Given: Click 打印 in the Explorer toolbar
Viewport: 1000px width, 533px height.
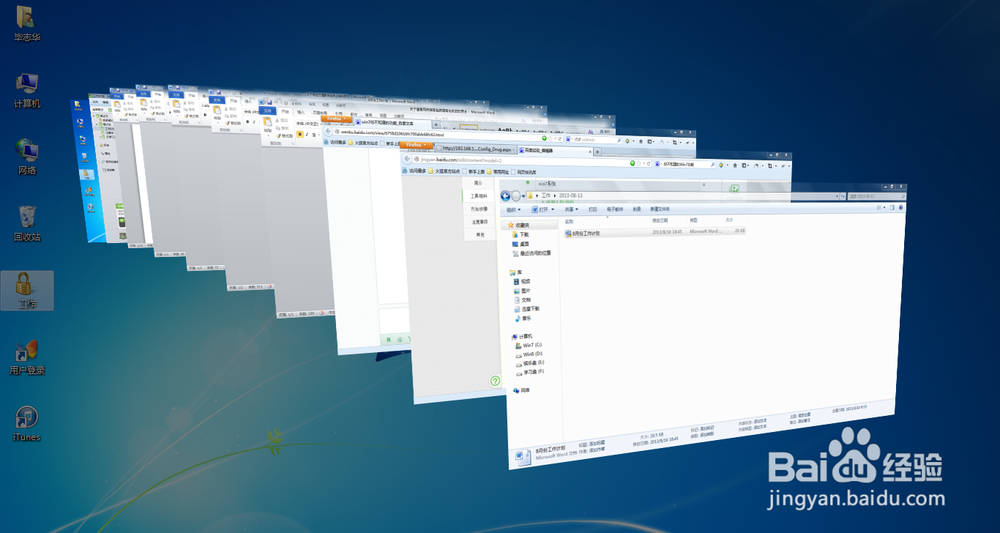Looking at the screenshot, I should (592, 209).
